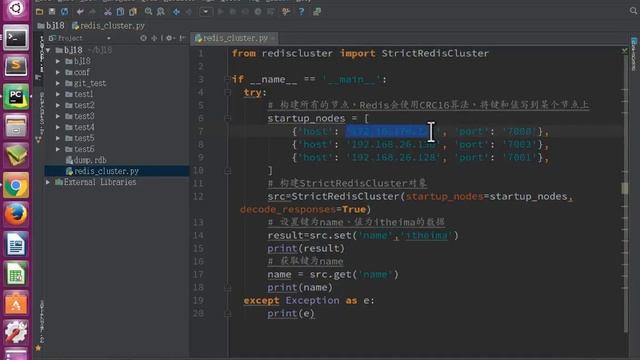Open LibreOffice Calc from the launcher

[16, 274]
